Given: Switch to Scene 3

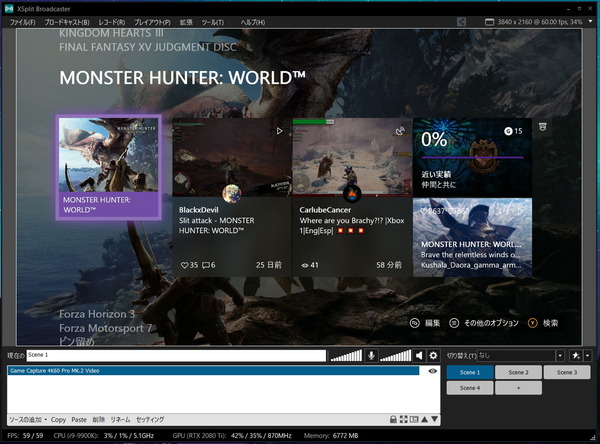Looking at the screenshot, I should coord(567,372).
